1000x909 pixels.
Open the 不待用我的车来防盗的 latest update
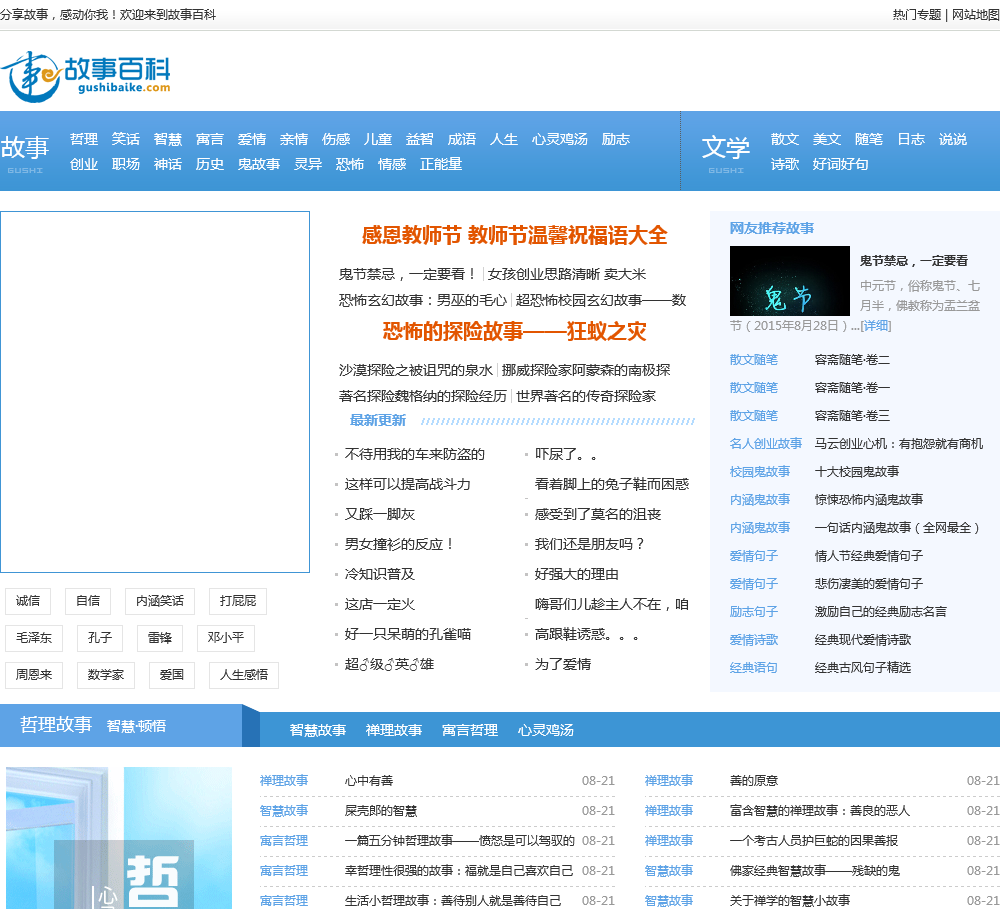coord(414,454)
